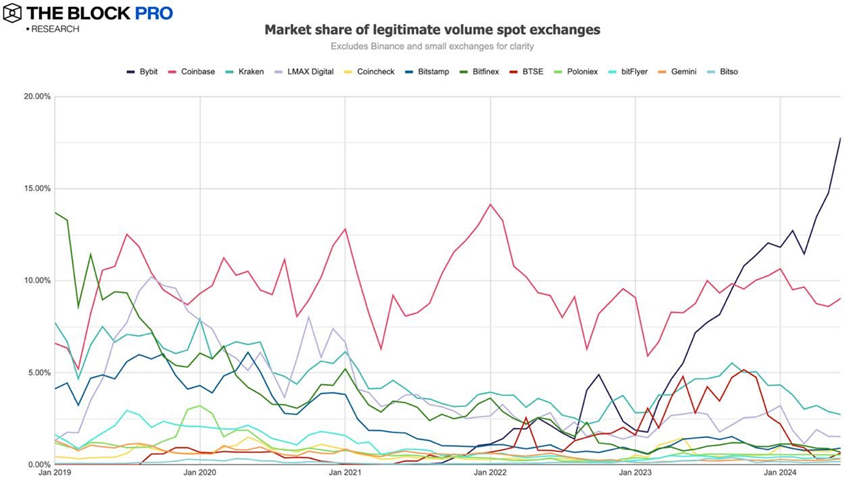
Task: Click the 'Excludes Binance' subtitle
Action: 432,46
